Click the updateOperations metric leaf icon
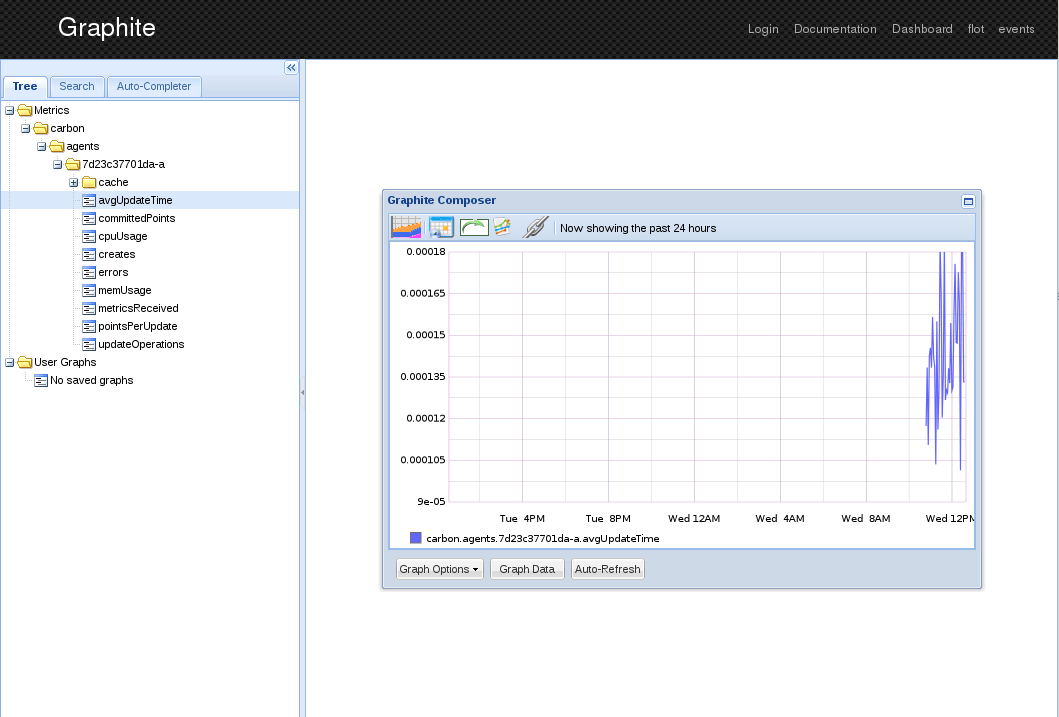Viewport: 1059px width, 717px height. 89,344
